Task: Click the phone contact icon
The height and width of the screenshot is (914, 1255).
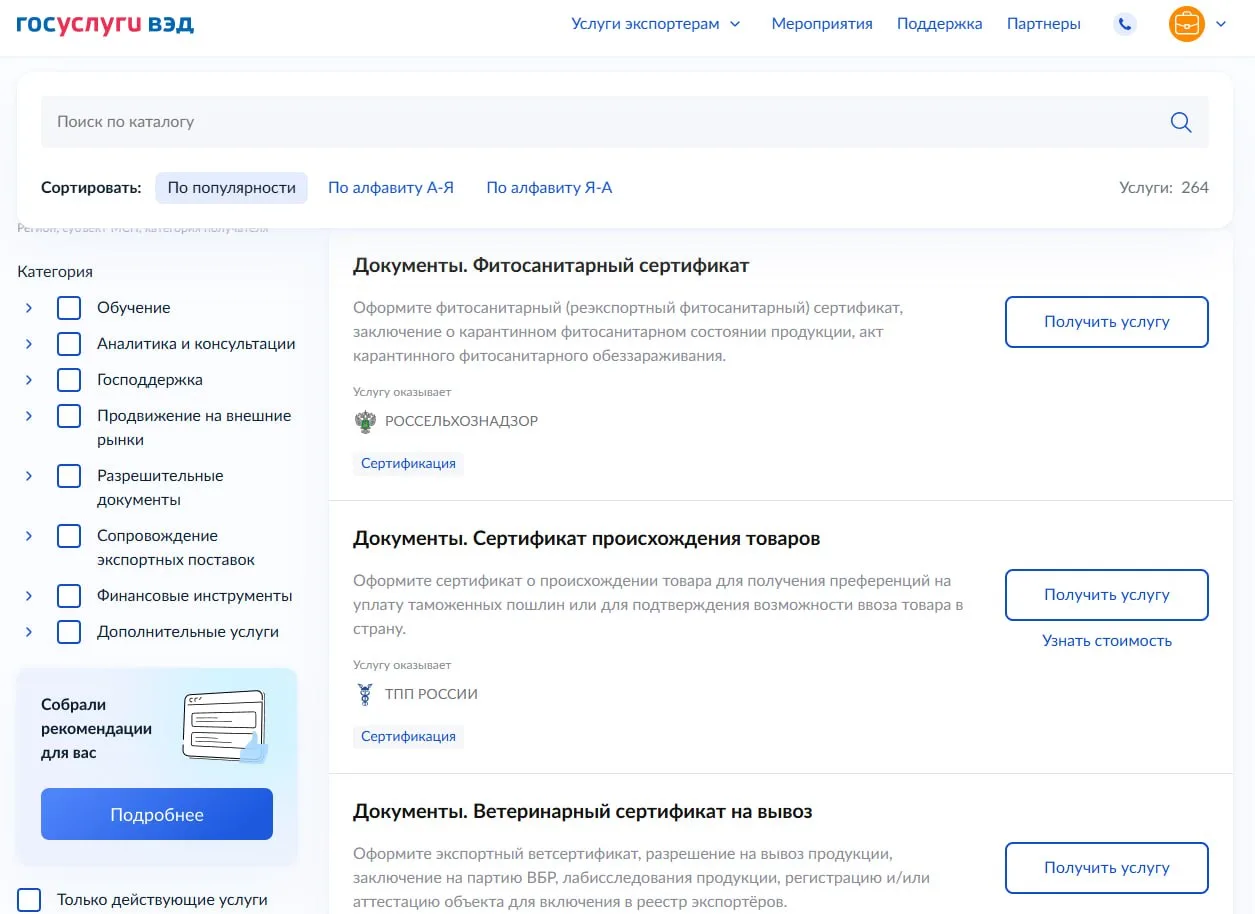Action: point(1125,24)
